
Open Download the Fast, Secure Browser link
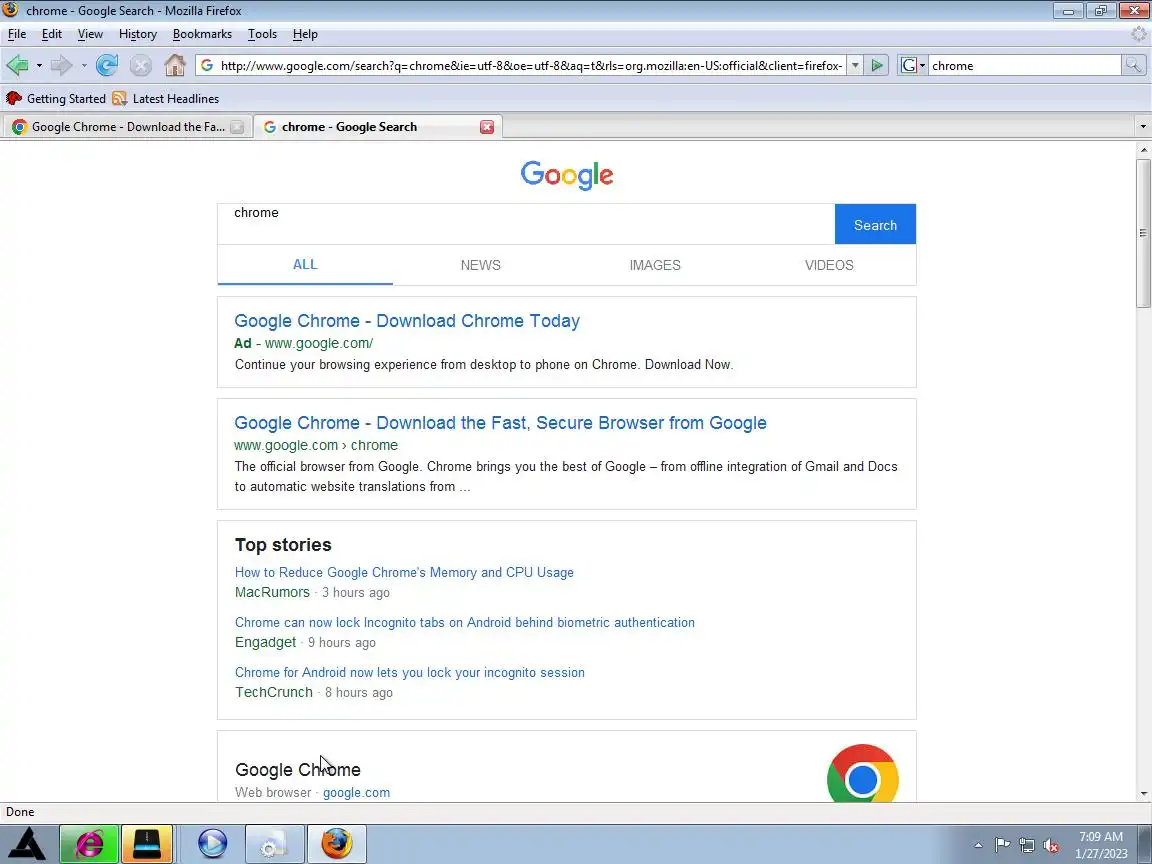click(500, 423)
